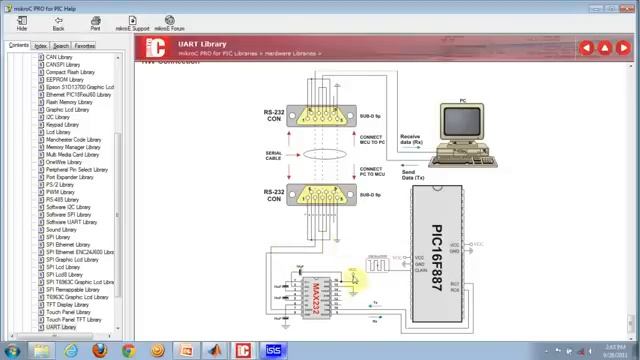Open I2C Library topic
This screenshot has height=360, width=640.
coord(58,117)
